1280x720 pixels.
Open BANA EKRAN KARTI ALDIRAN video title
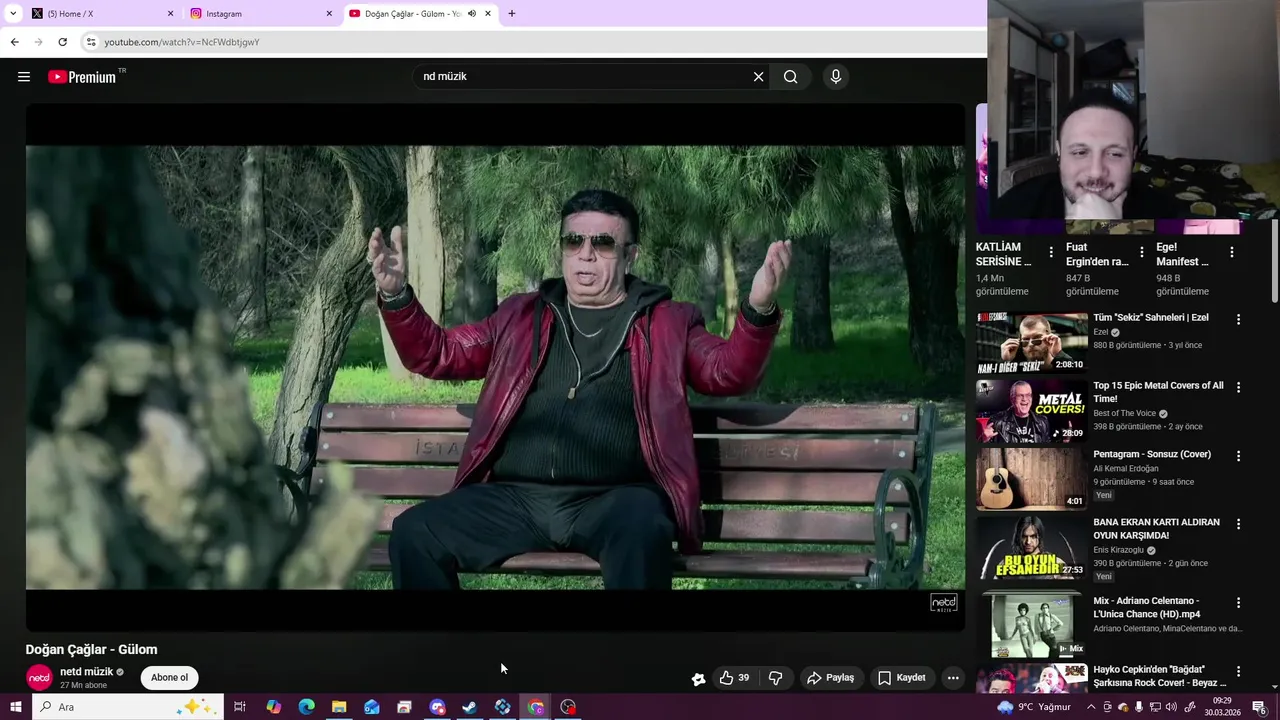pos(1156,529)
